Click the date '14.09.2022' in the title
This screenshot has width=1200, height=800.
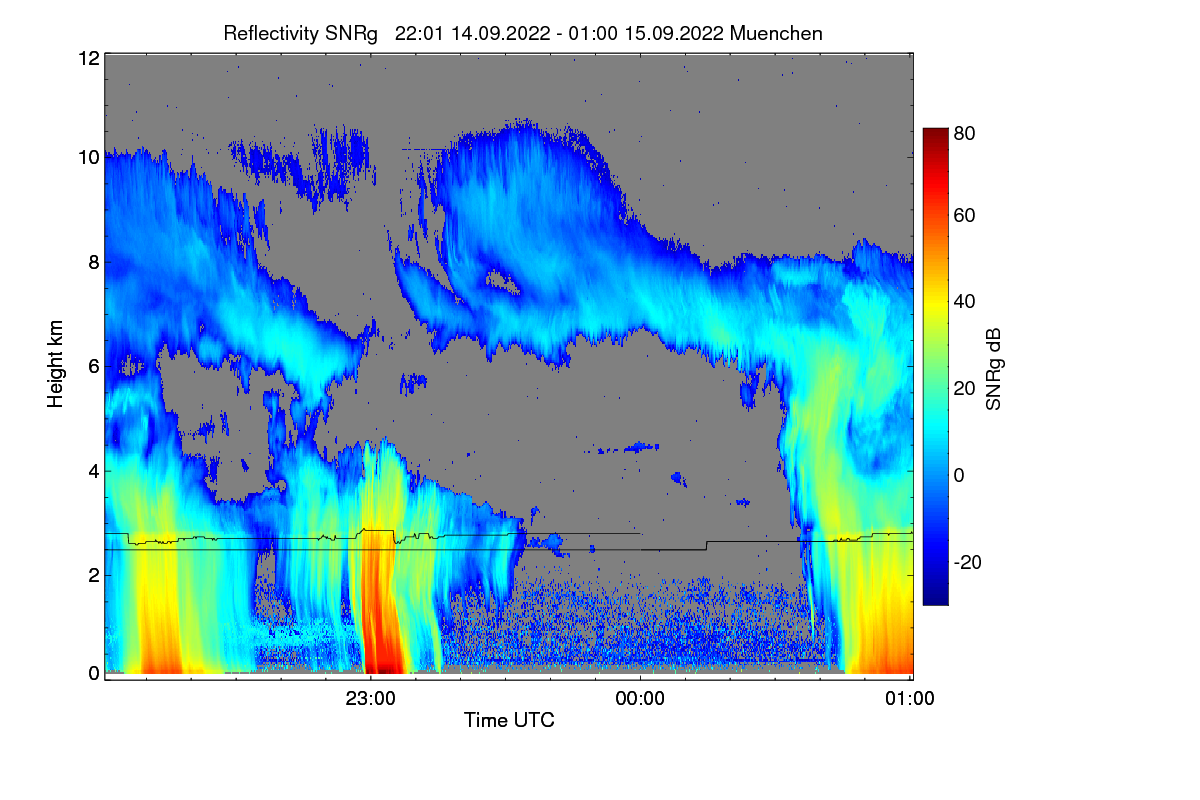coord(498,33)
